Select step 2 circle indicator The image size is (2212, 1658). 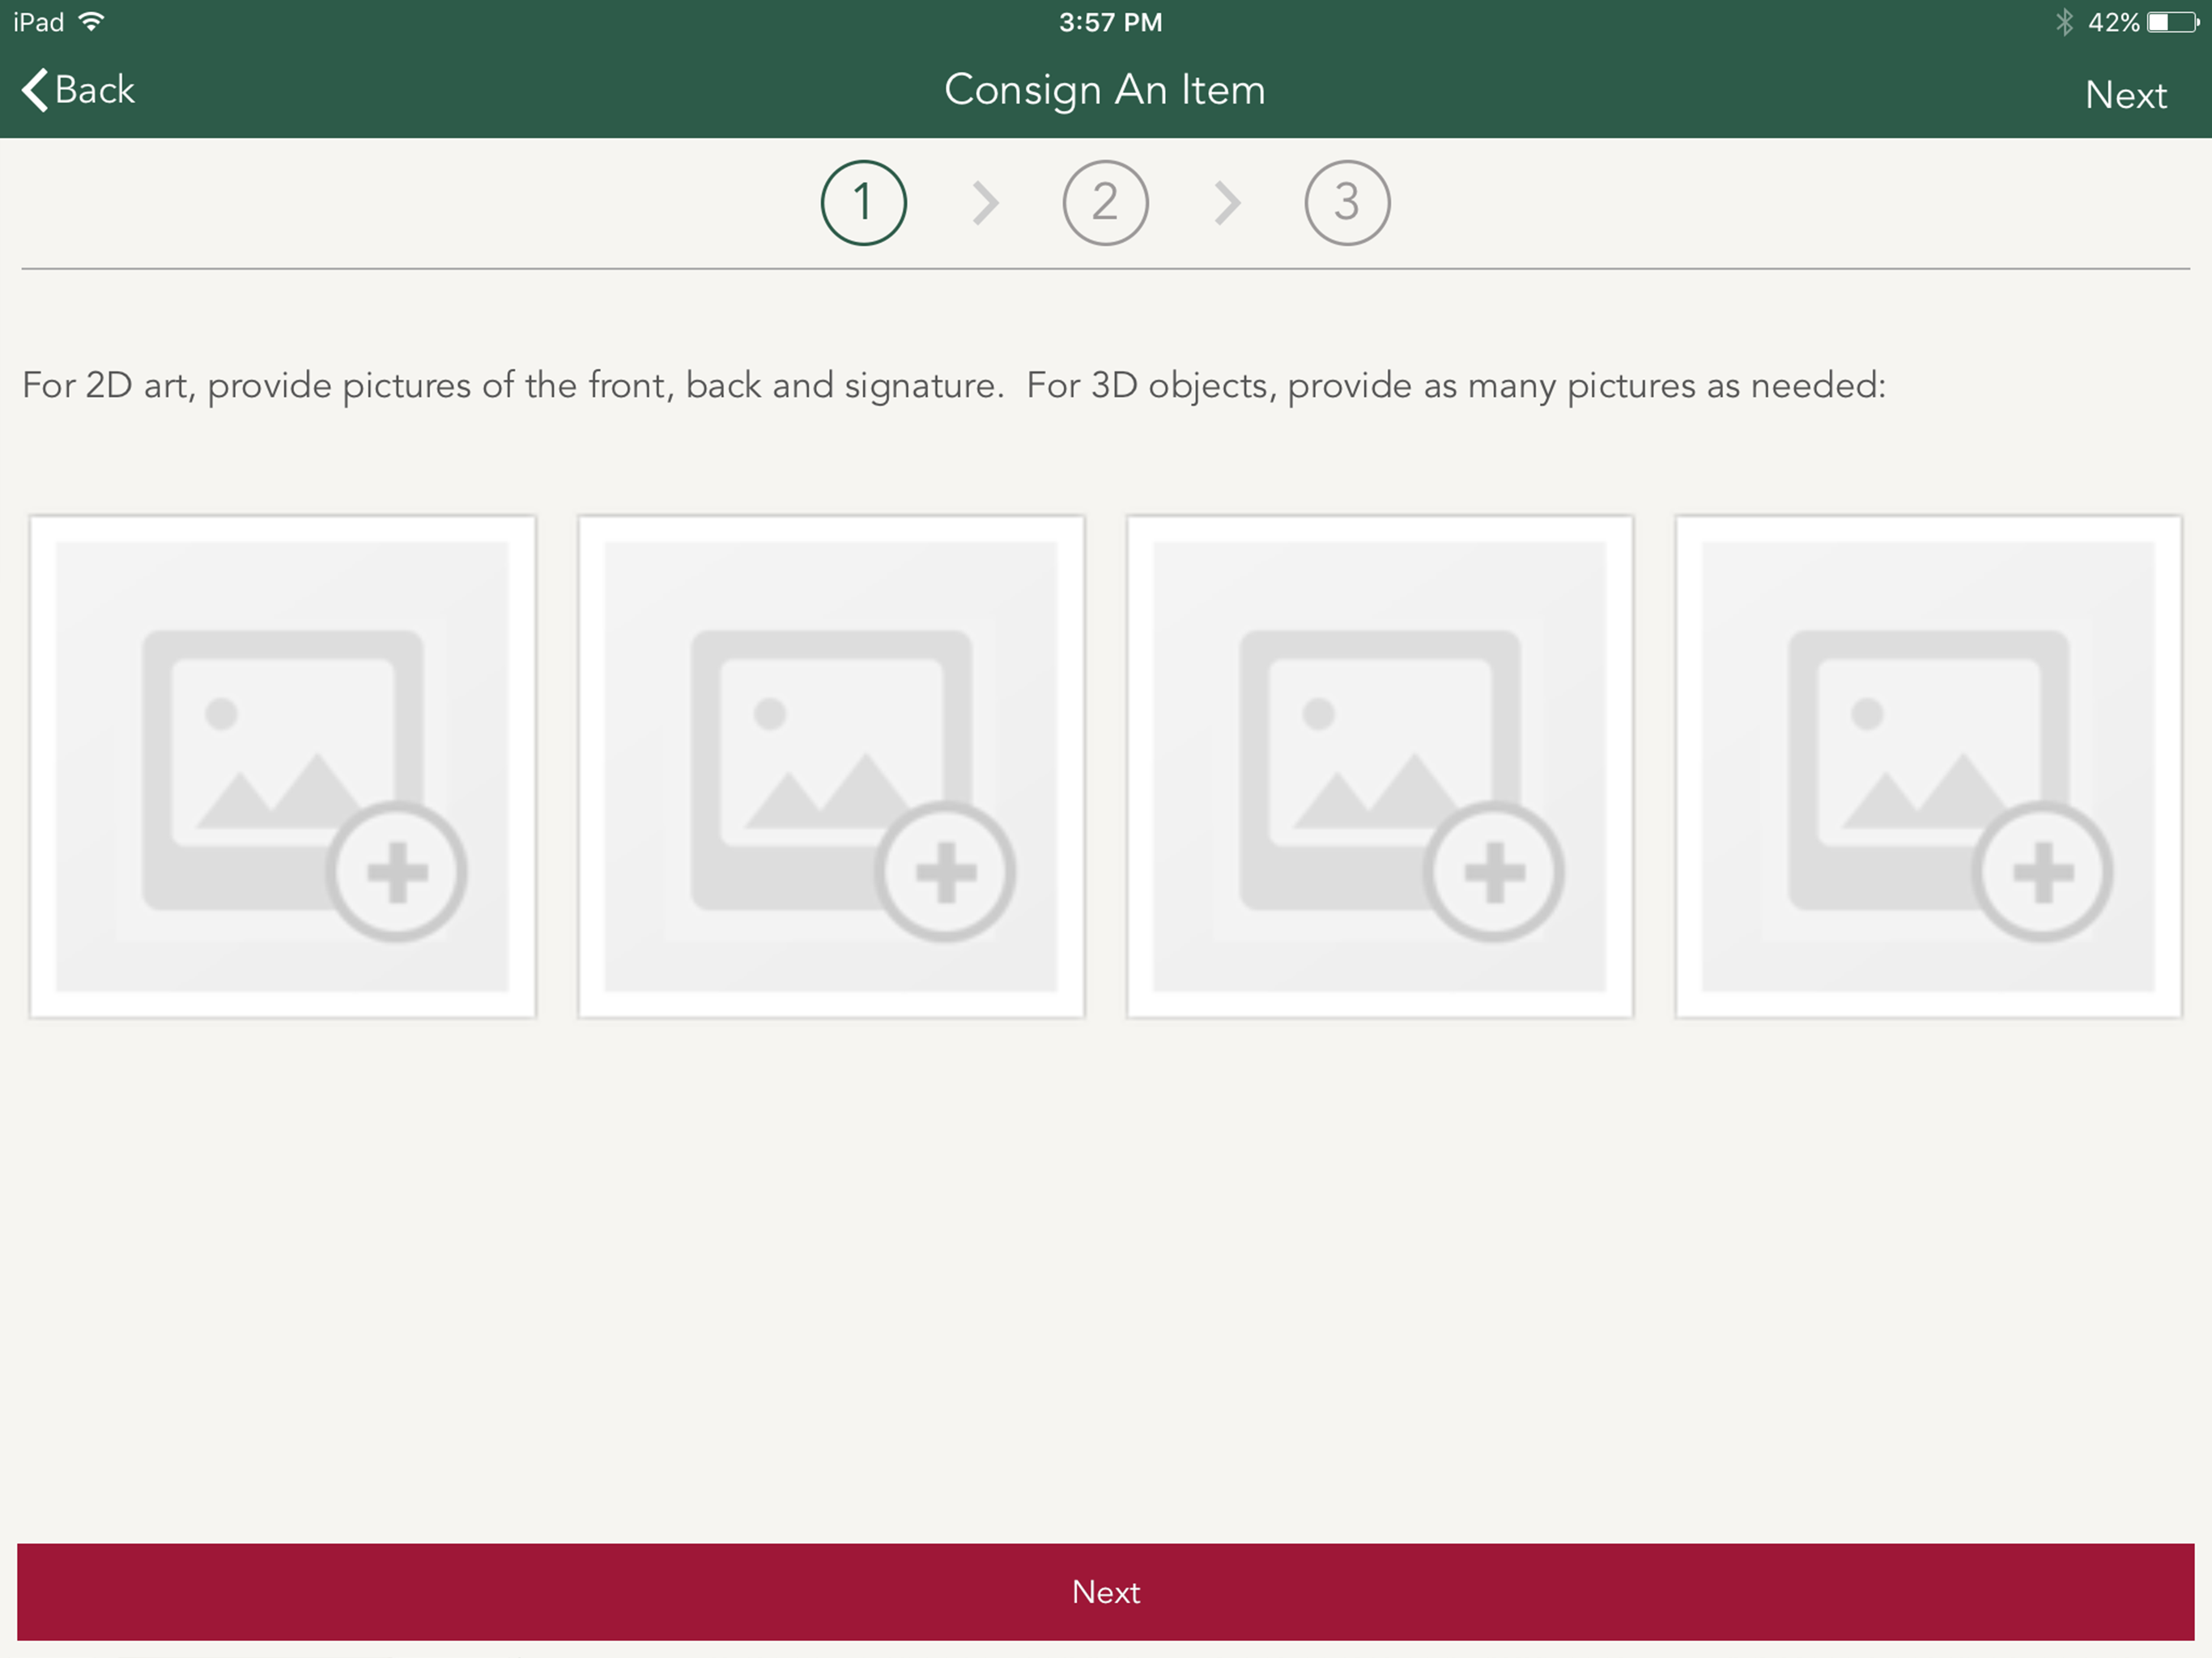[x=1105, y=203]
